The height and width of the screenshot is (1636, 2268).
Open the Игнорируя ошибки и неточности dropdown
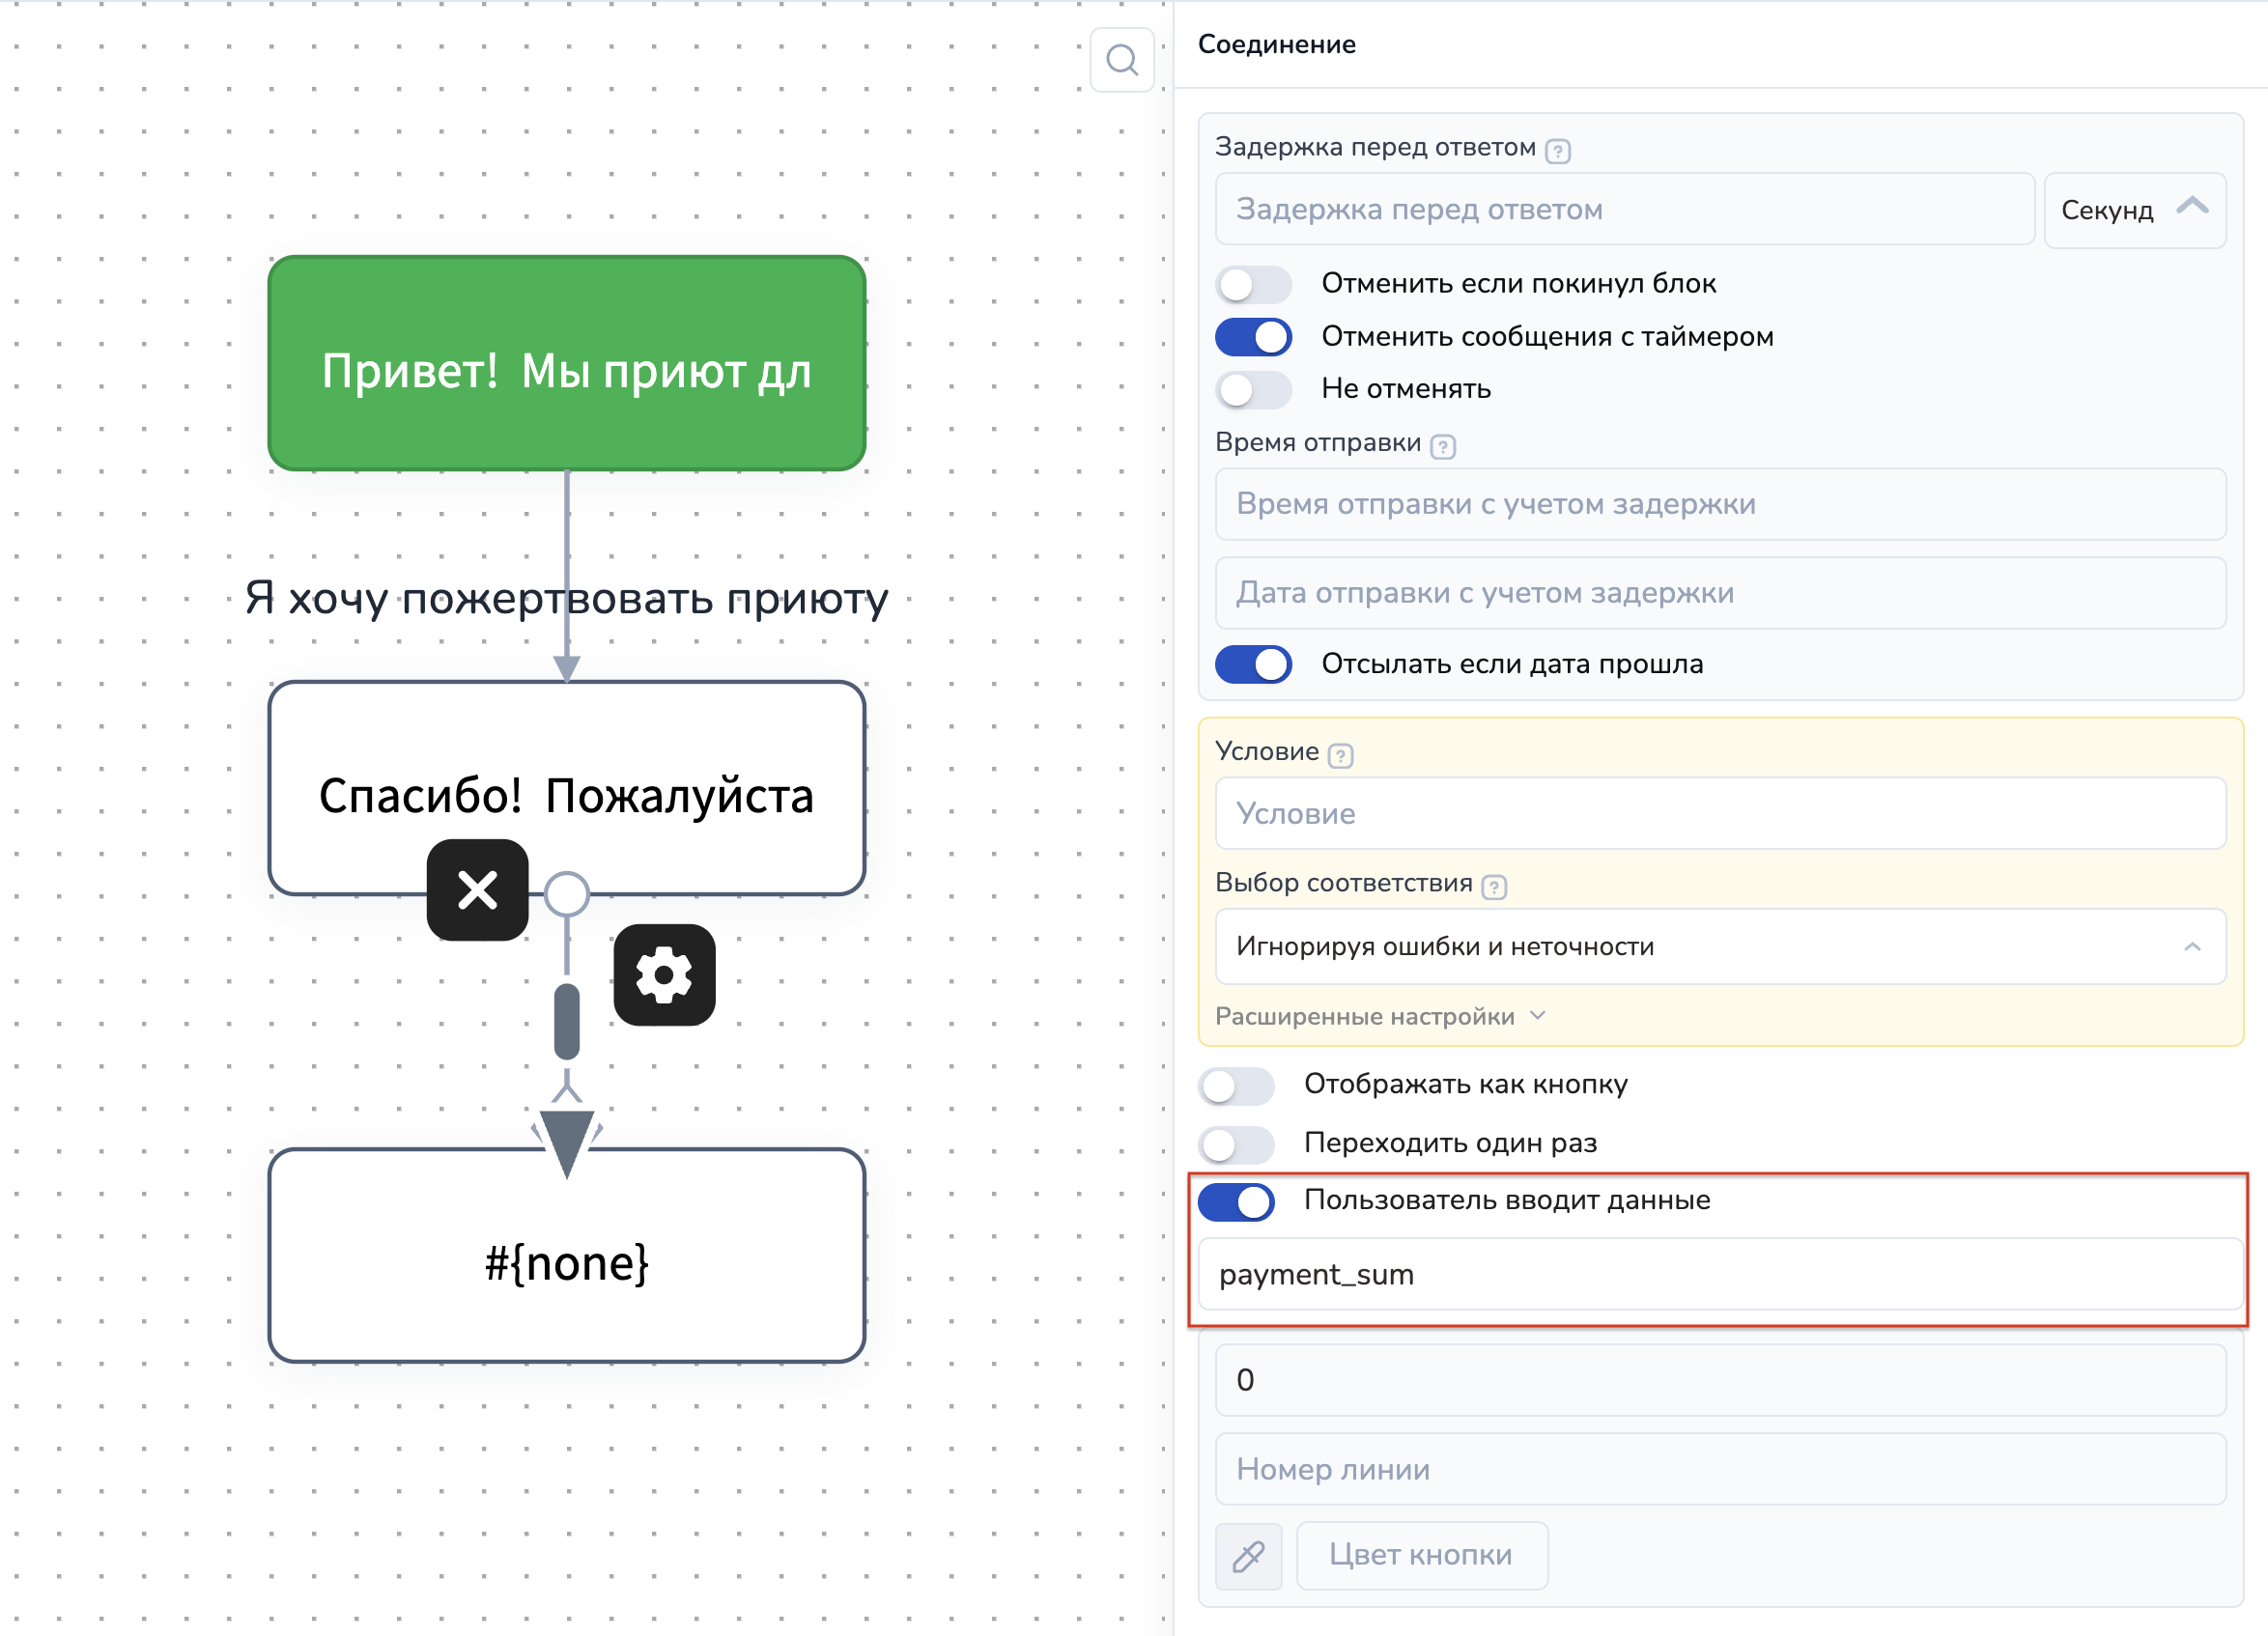point(1719,946)
